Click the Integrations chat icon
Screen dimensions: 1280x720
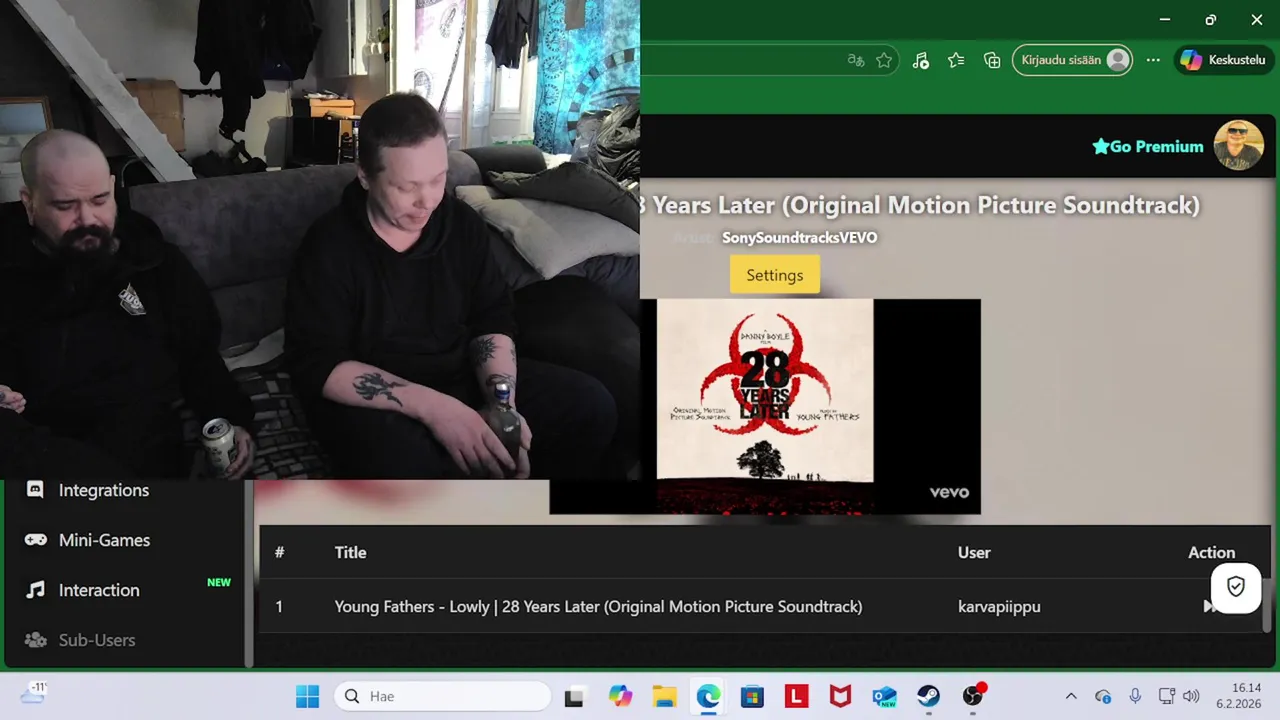click(x=35, y=490)
